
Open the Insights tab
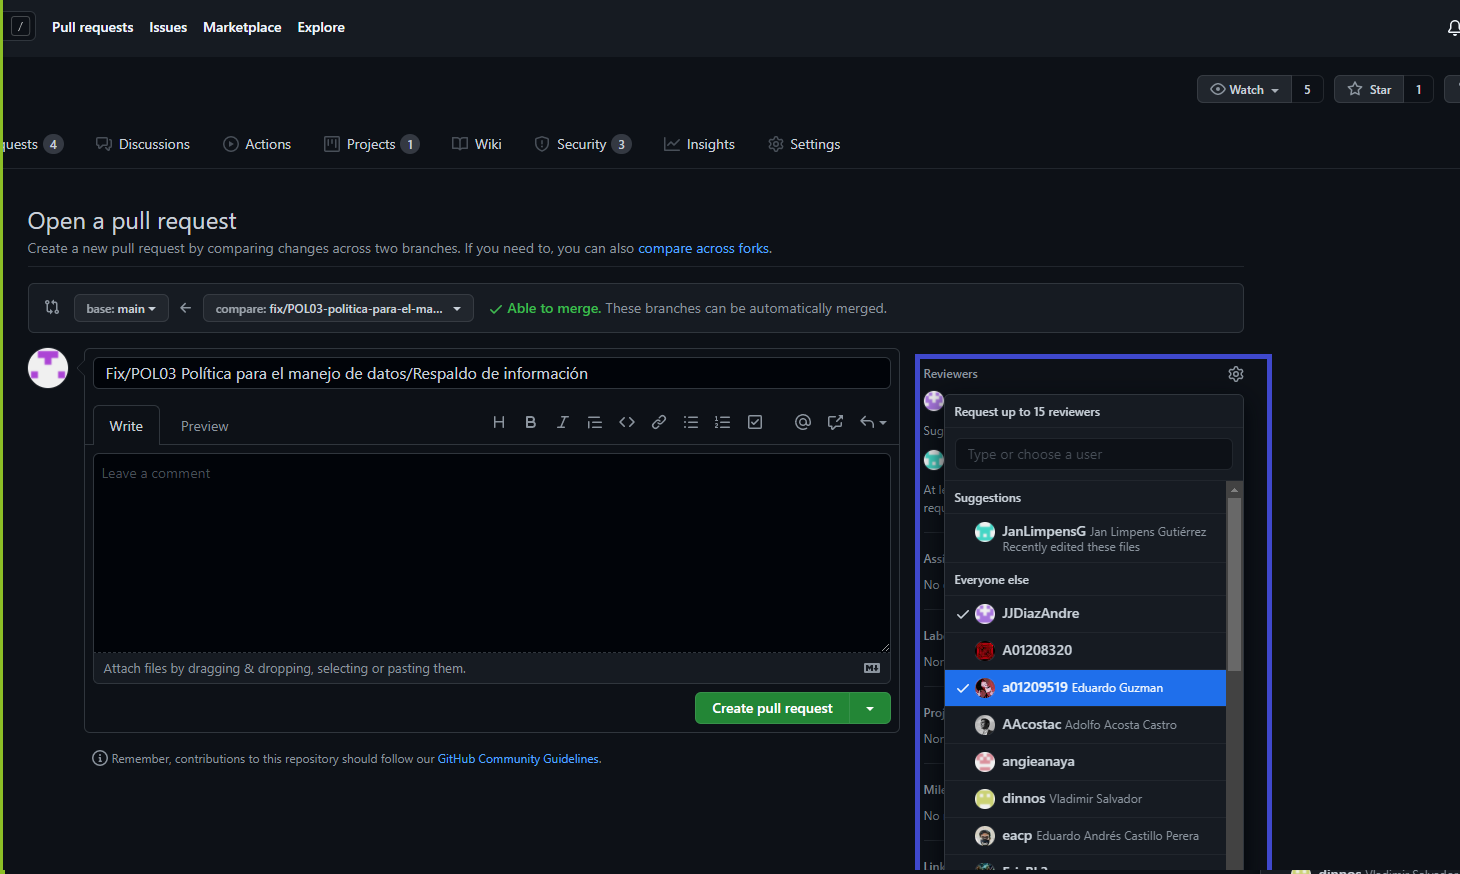coord(700,144)
